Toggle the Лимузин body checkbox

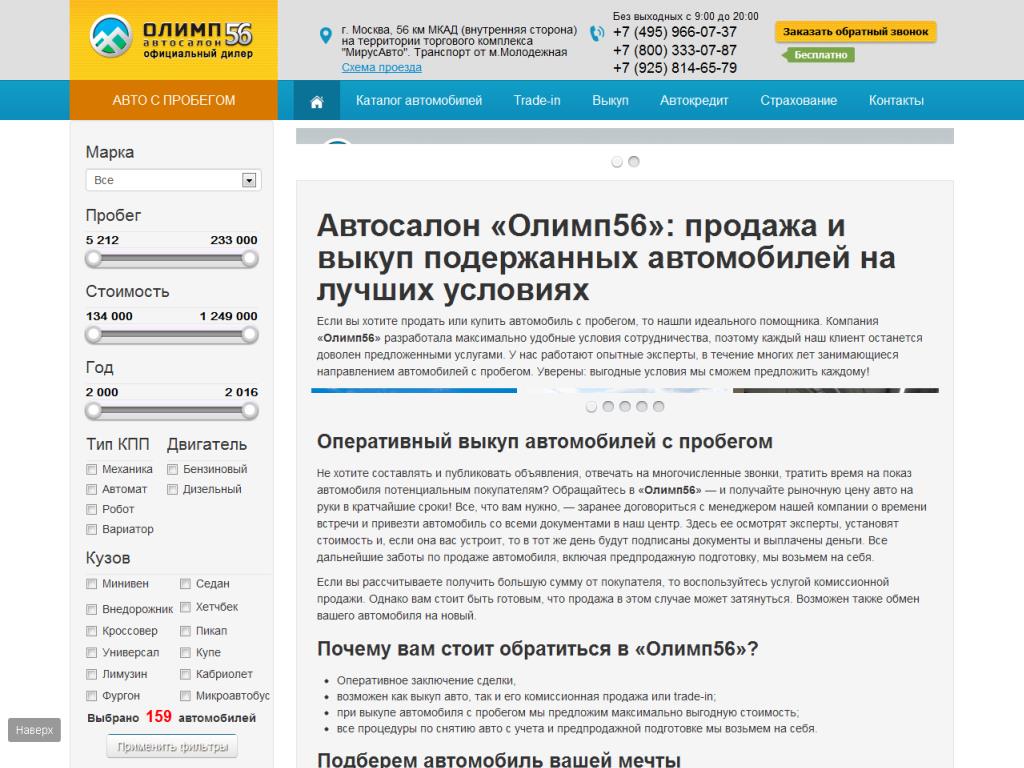[x=91, y=675]
